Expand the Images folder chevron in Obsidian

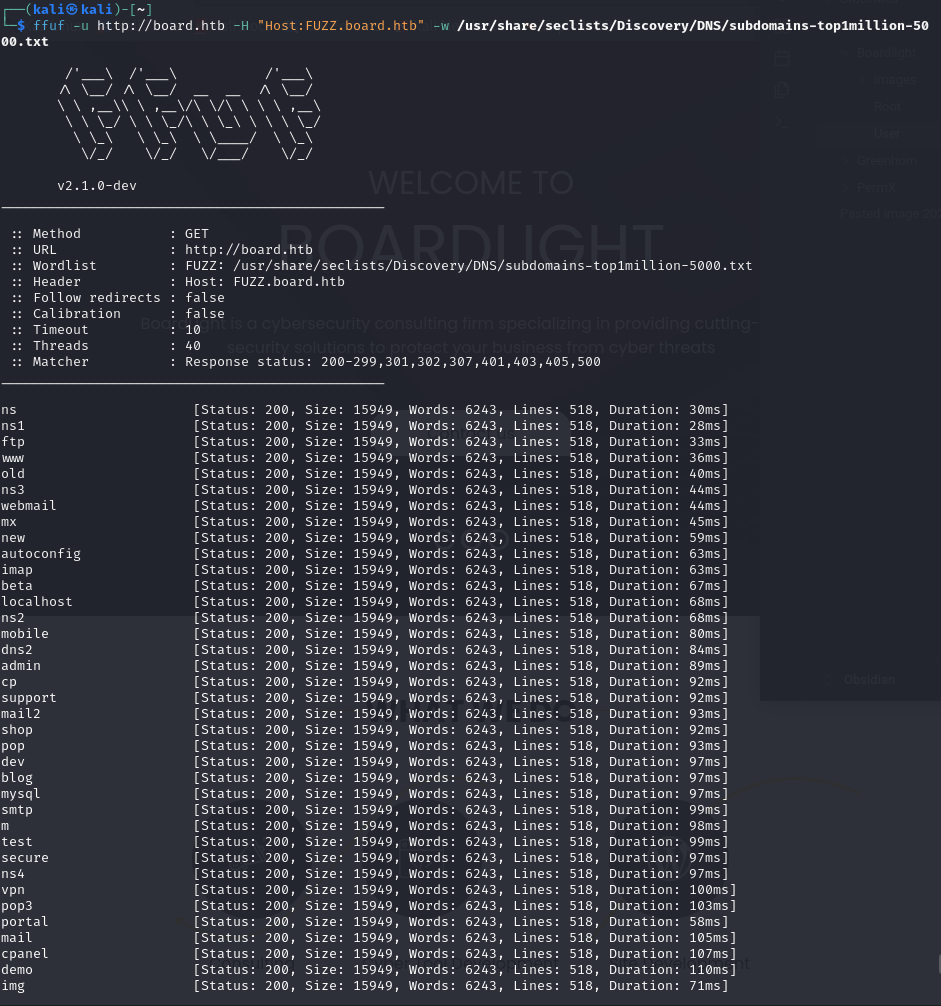click(862, 80)
